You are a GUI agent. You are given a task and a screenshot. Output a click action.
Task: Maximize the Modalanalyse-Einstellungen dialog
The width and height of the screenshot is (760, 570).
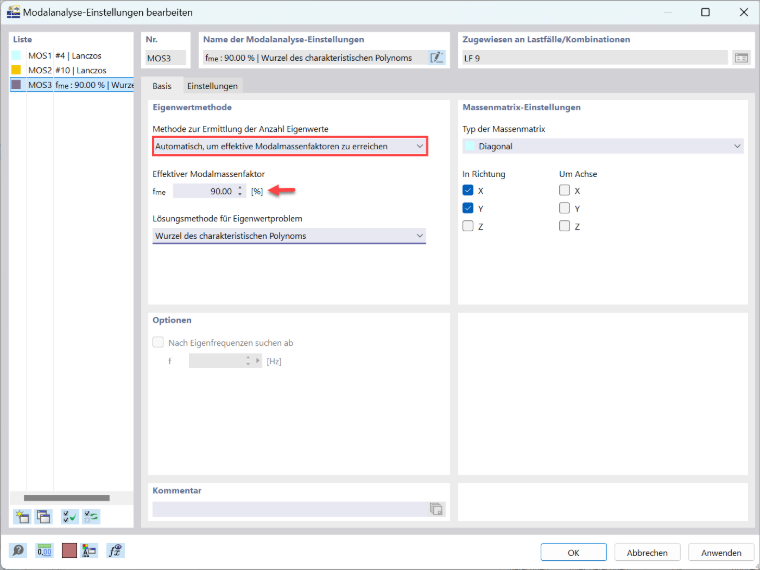(x=705, y=12)
